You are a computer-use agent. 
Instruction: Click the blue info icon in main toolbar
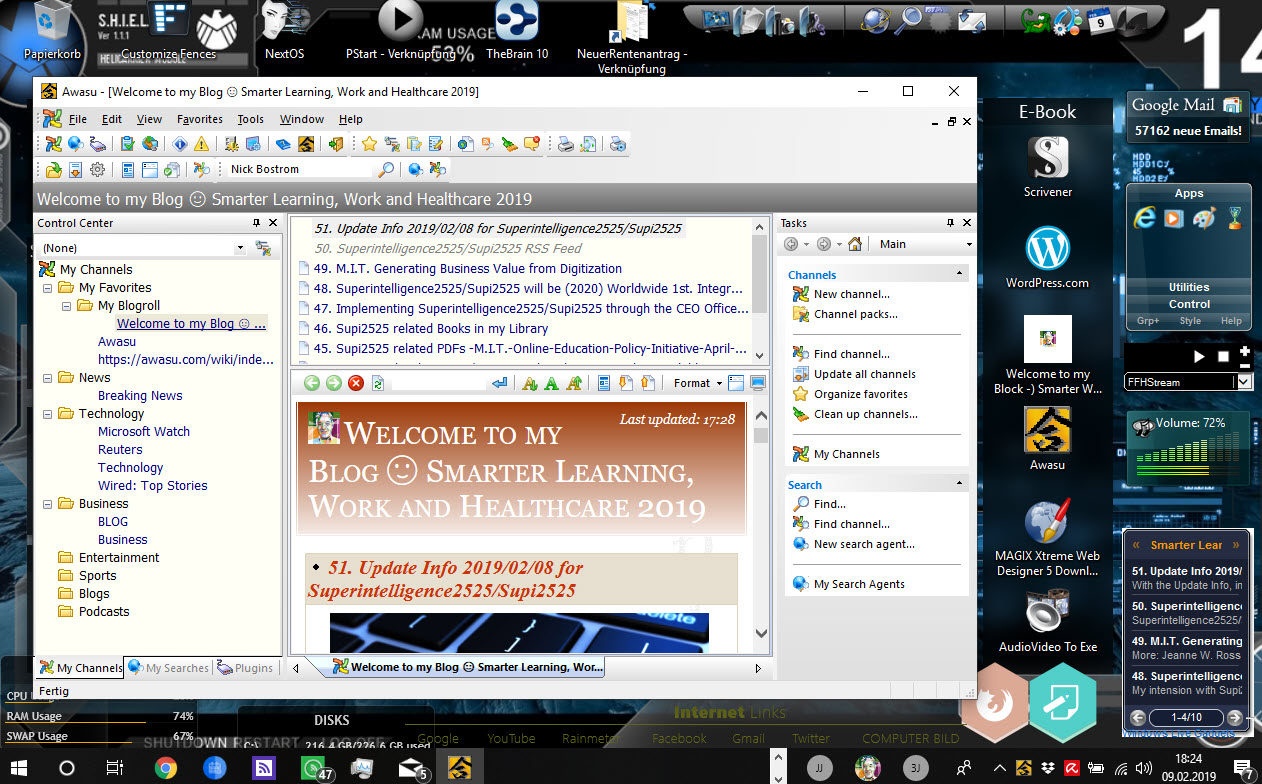tap(181, 144)
